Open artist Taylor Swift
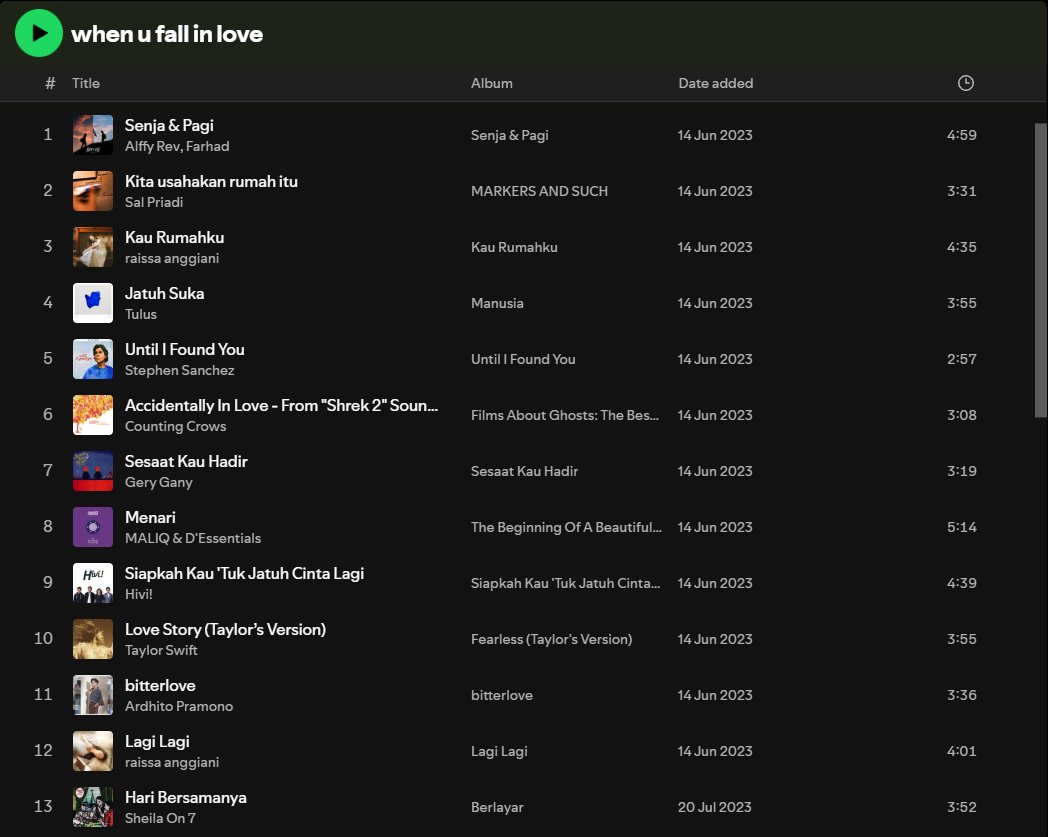 tap(161, 650)
